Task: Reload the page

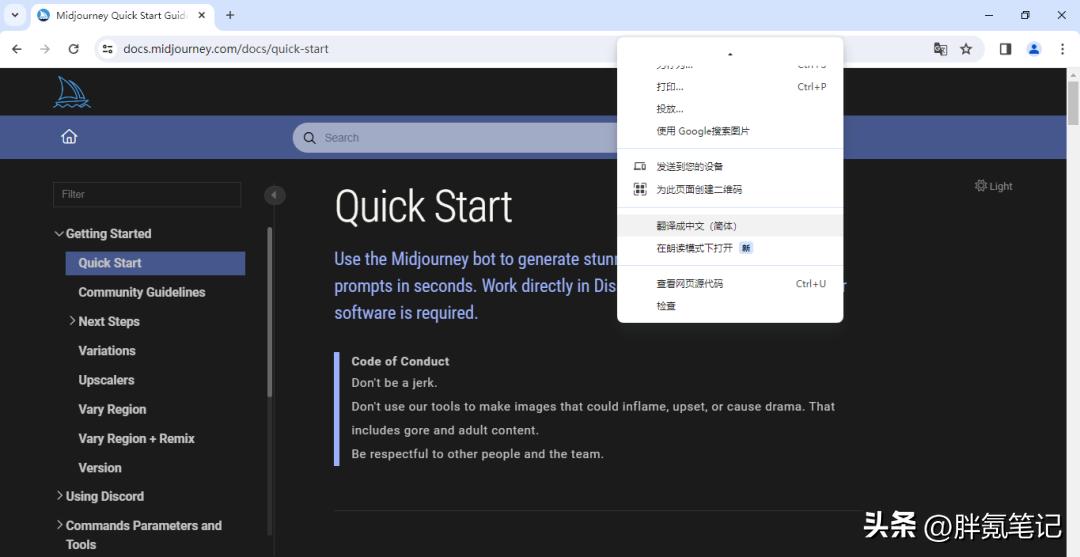Action: coord(73,49)
